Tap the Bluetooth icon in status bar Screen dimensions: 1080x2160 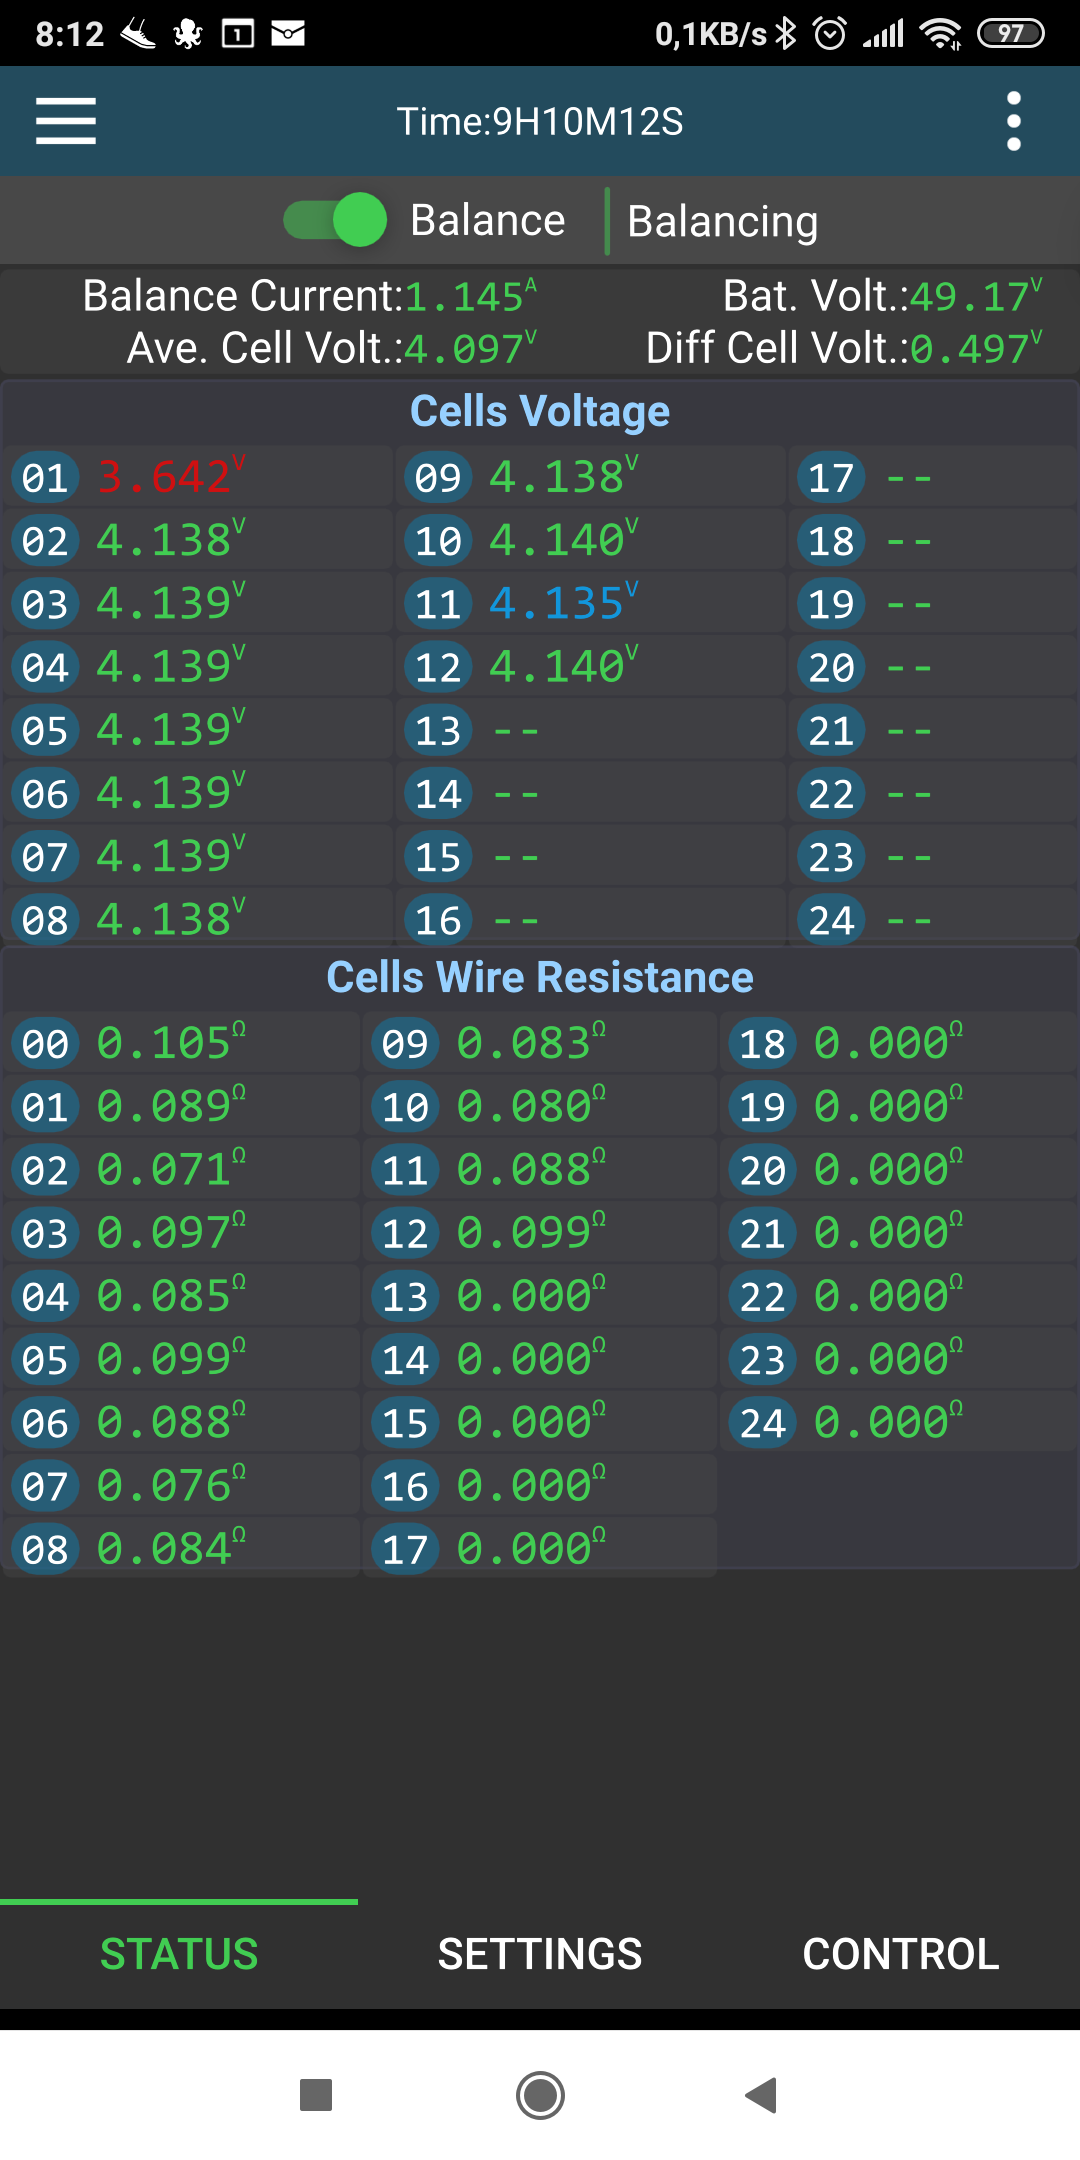(787, 34)
